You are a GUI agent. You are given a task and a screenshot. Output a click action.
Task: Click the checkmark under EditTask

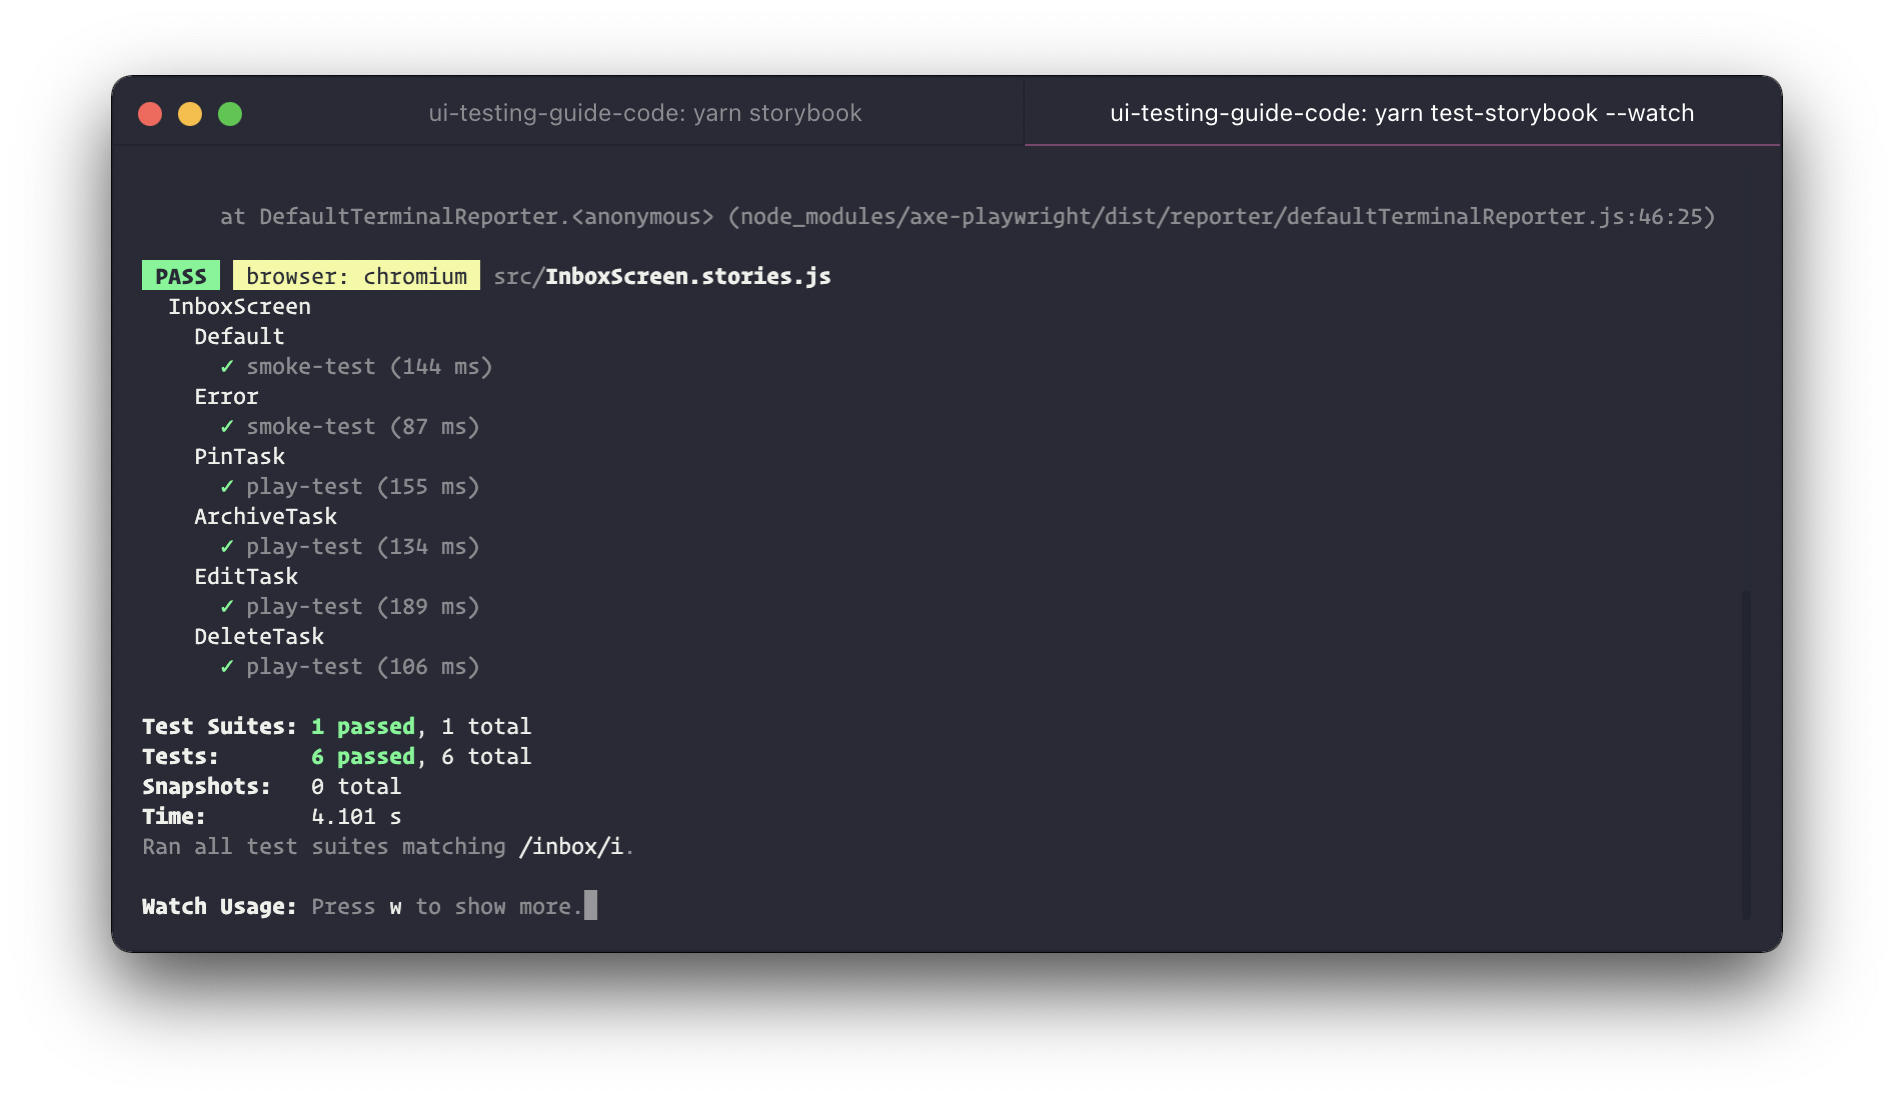pos(227,607)
